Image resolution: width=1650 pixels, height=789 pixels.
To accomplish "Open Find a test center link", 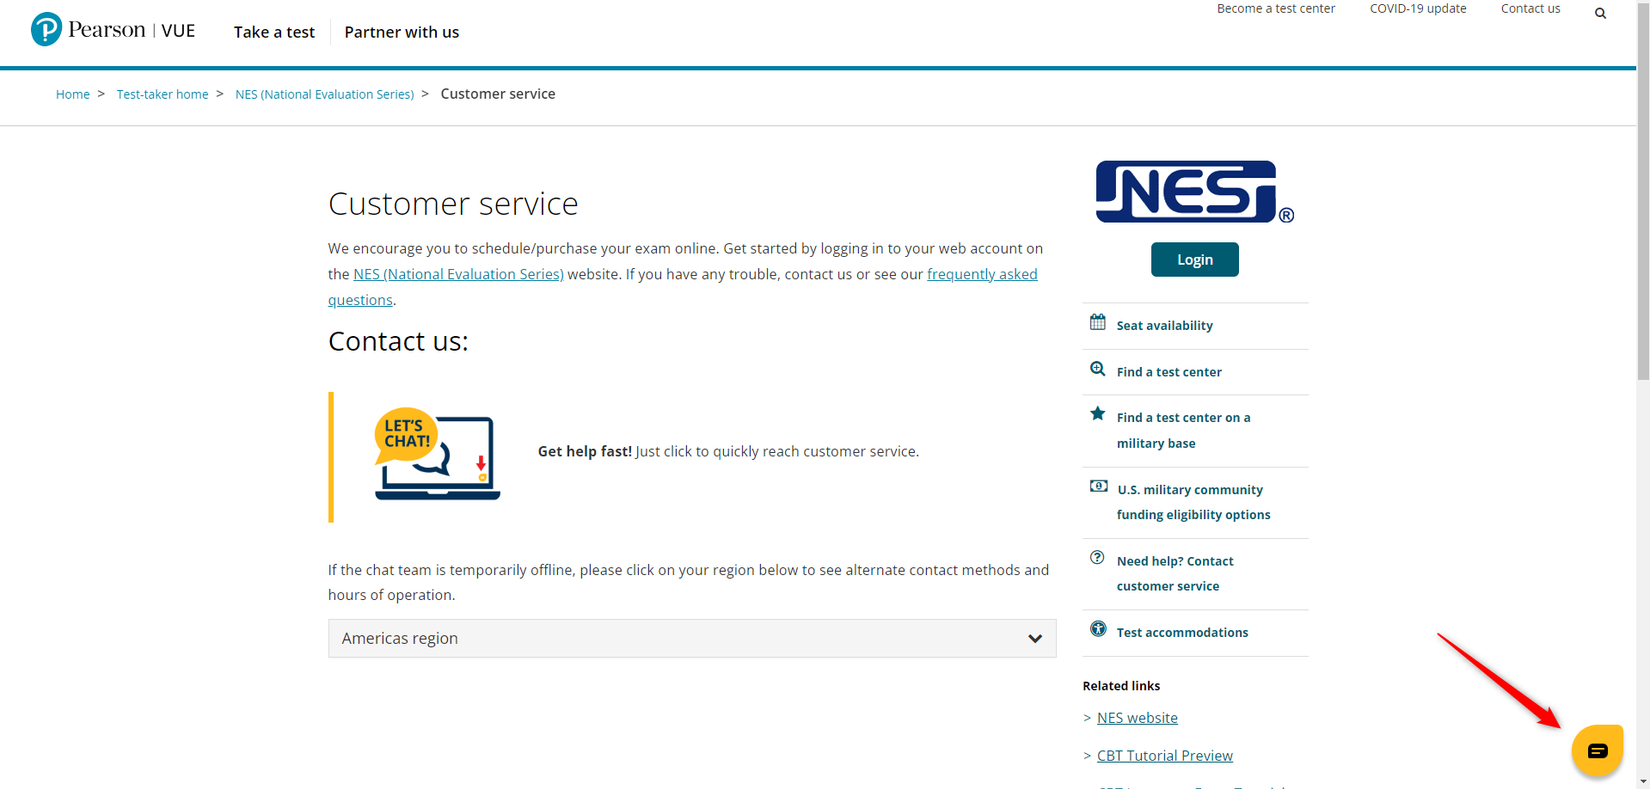I will coord(1169,372).
